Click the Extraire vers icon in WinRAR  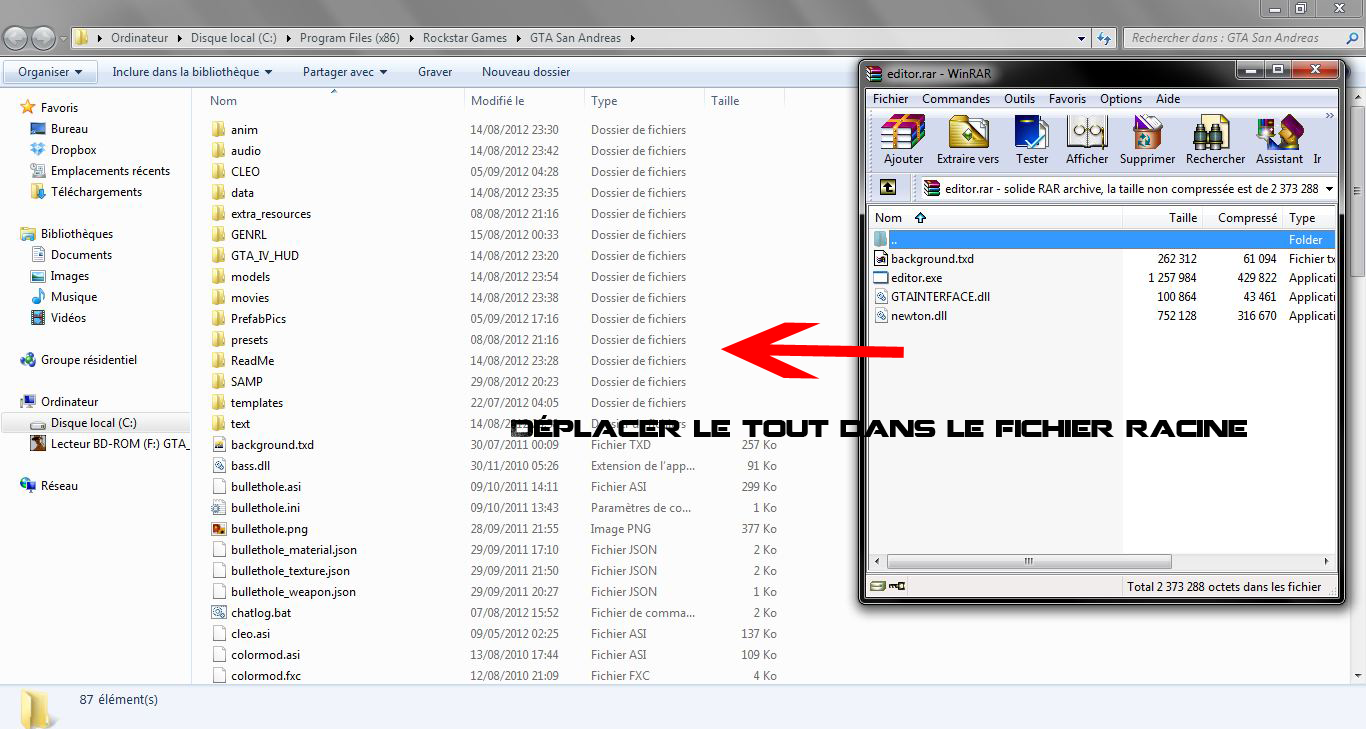click(968, 132)
